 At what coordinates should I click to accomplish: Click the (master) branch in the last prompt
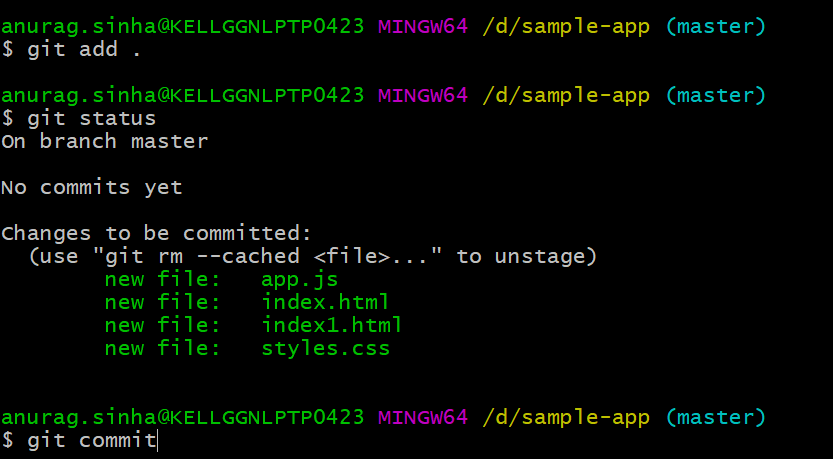point(714,416)
